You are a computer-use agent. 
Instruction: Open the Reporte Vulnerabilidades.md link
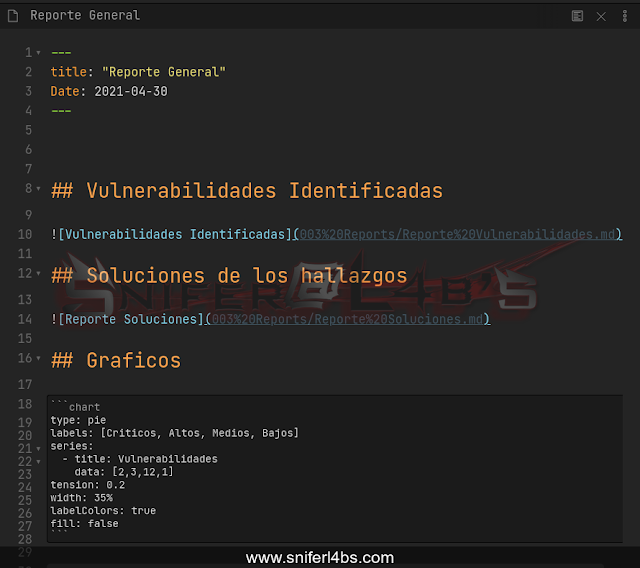(x=457, y=234)
